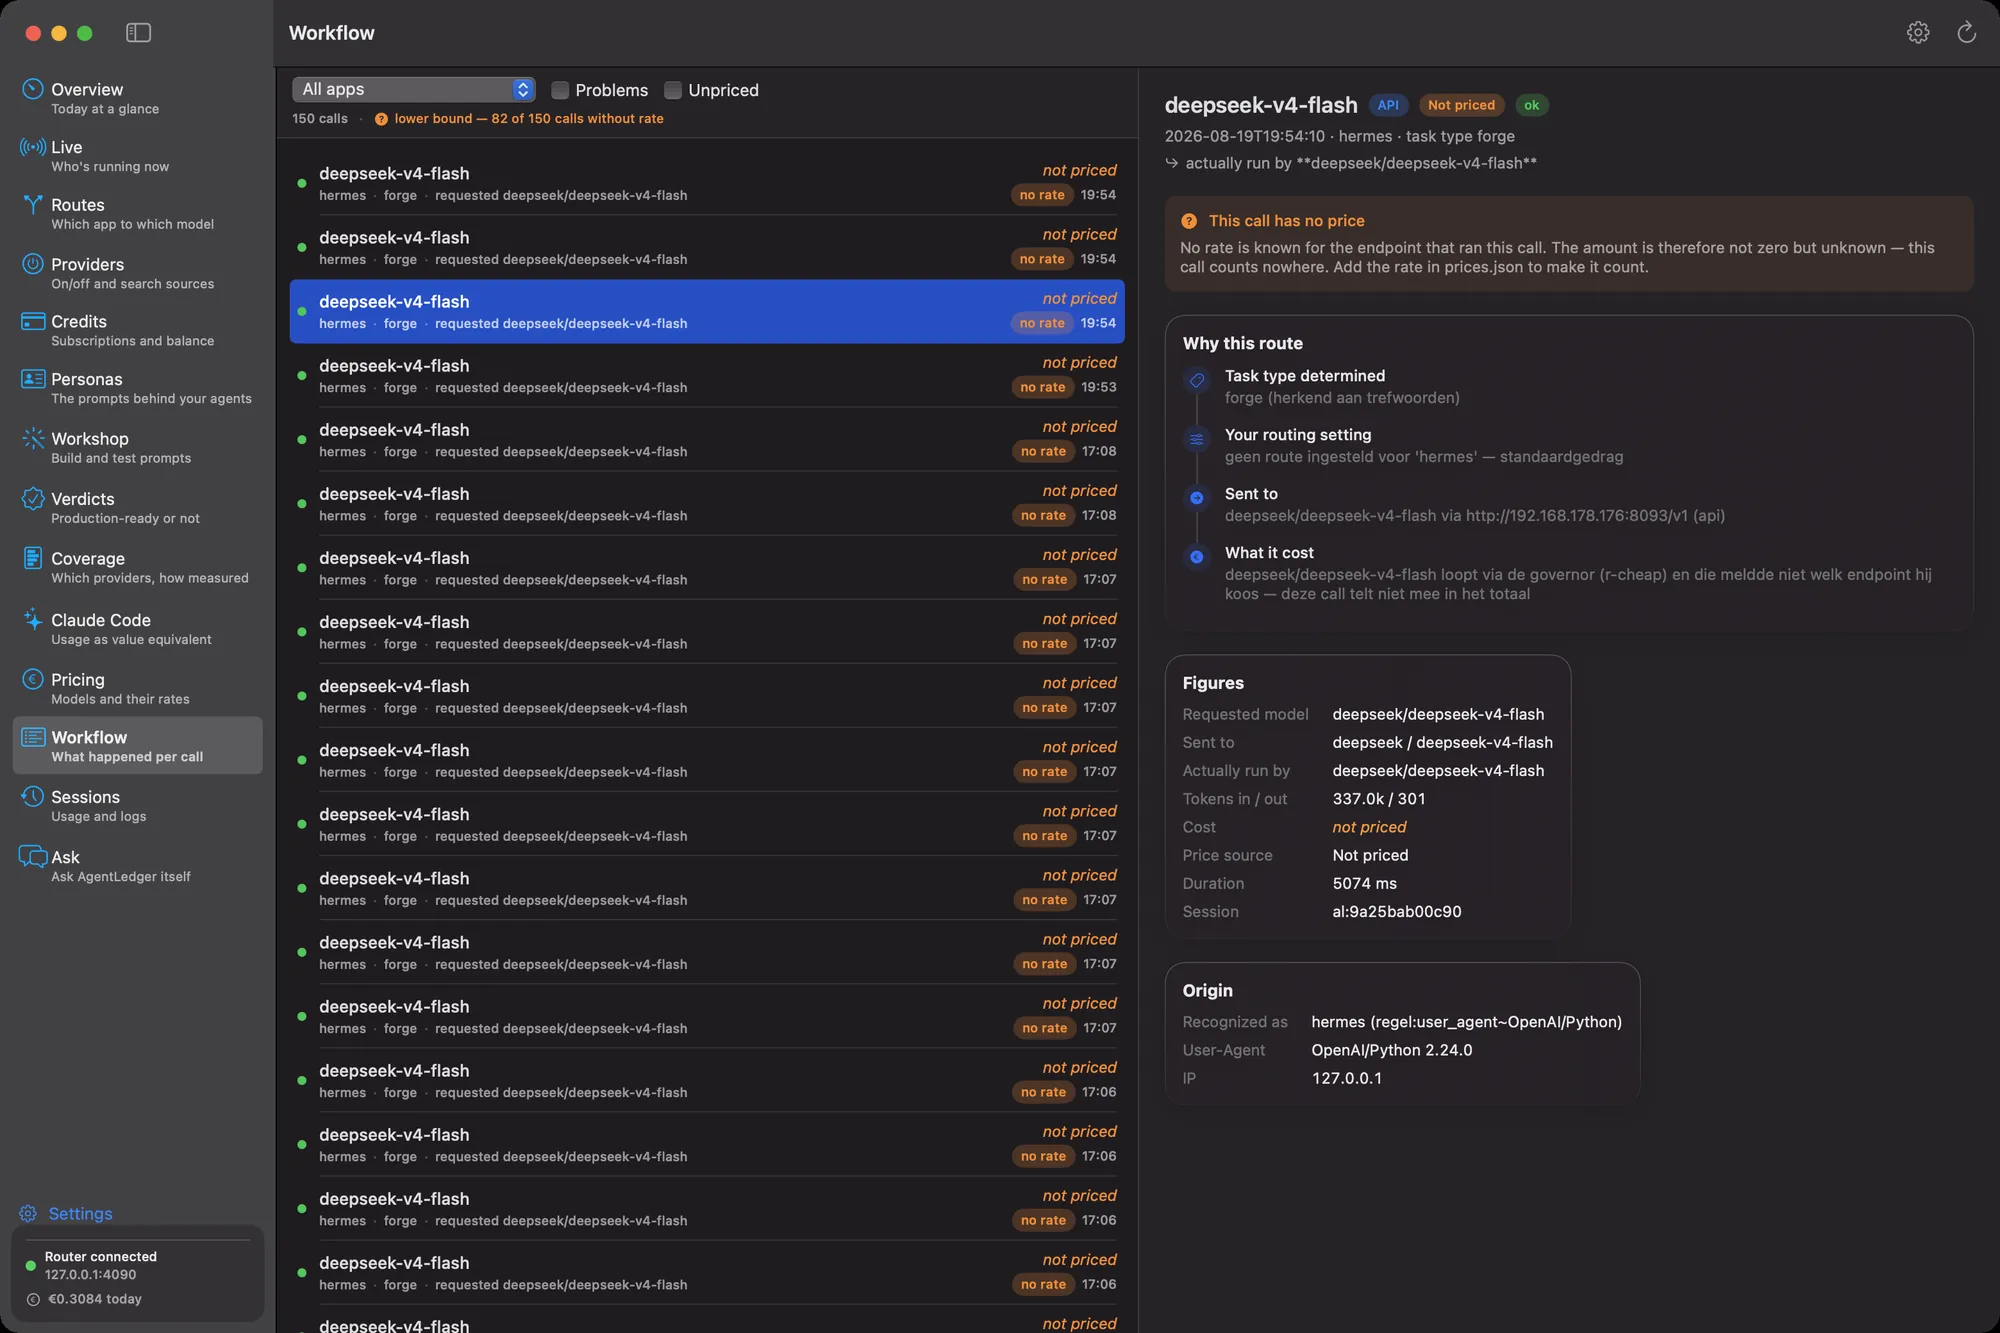Open Overview clock icon in sidebar

(33, 89)
